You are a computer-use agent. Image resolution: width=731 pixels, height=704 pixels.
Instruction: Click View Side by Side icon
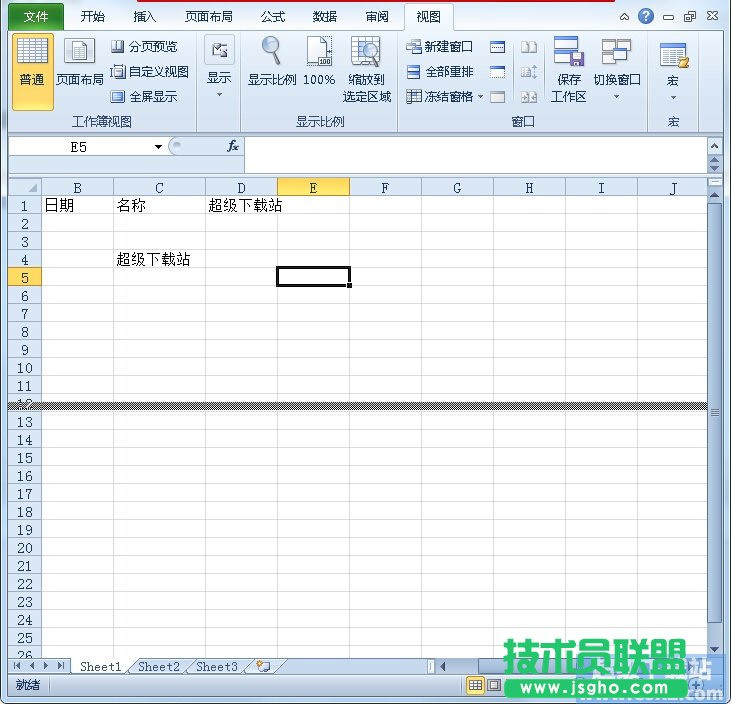pos(529,46)
